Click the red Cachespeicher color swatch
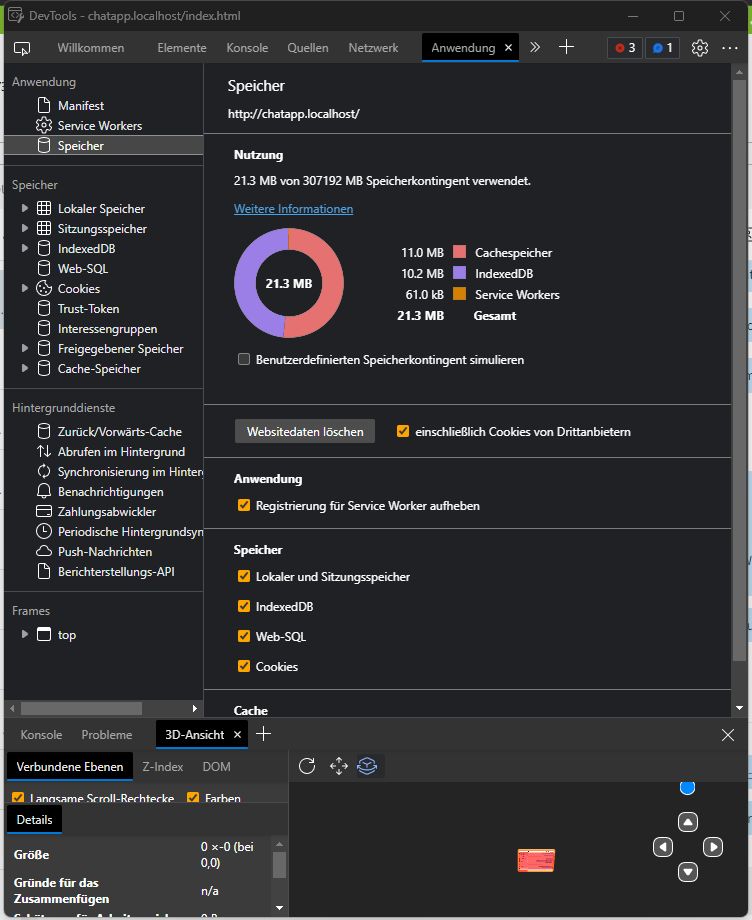This screenshot has height=920, width=752. click(460, 253)
